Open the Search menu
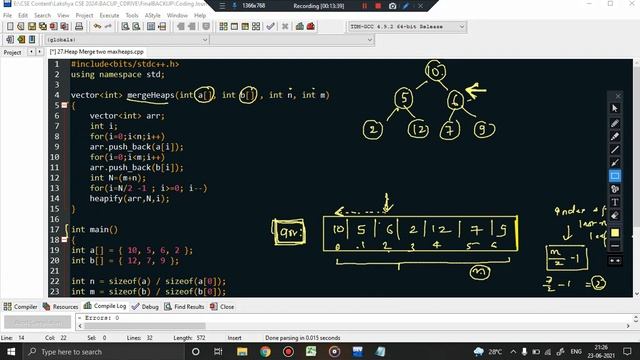 [42, 15]
